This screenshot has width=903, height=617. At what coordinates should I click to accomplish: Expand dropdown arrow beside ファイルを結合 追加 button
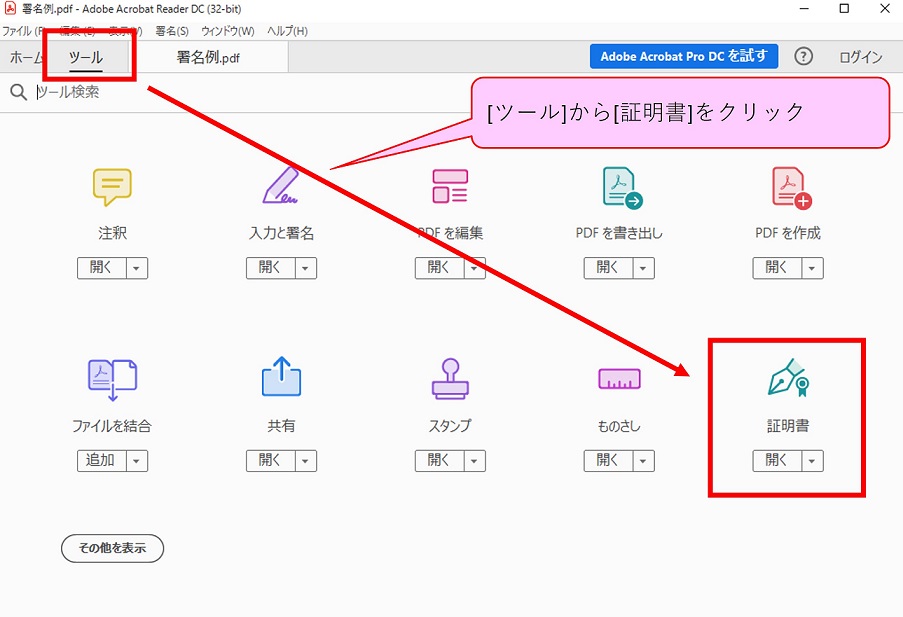click(136, 461)
